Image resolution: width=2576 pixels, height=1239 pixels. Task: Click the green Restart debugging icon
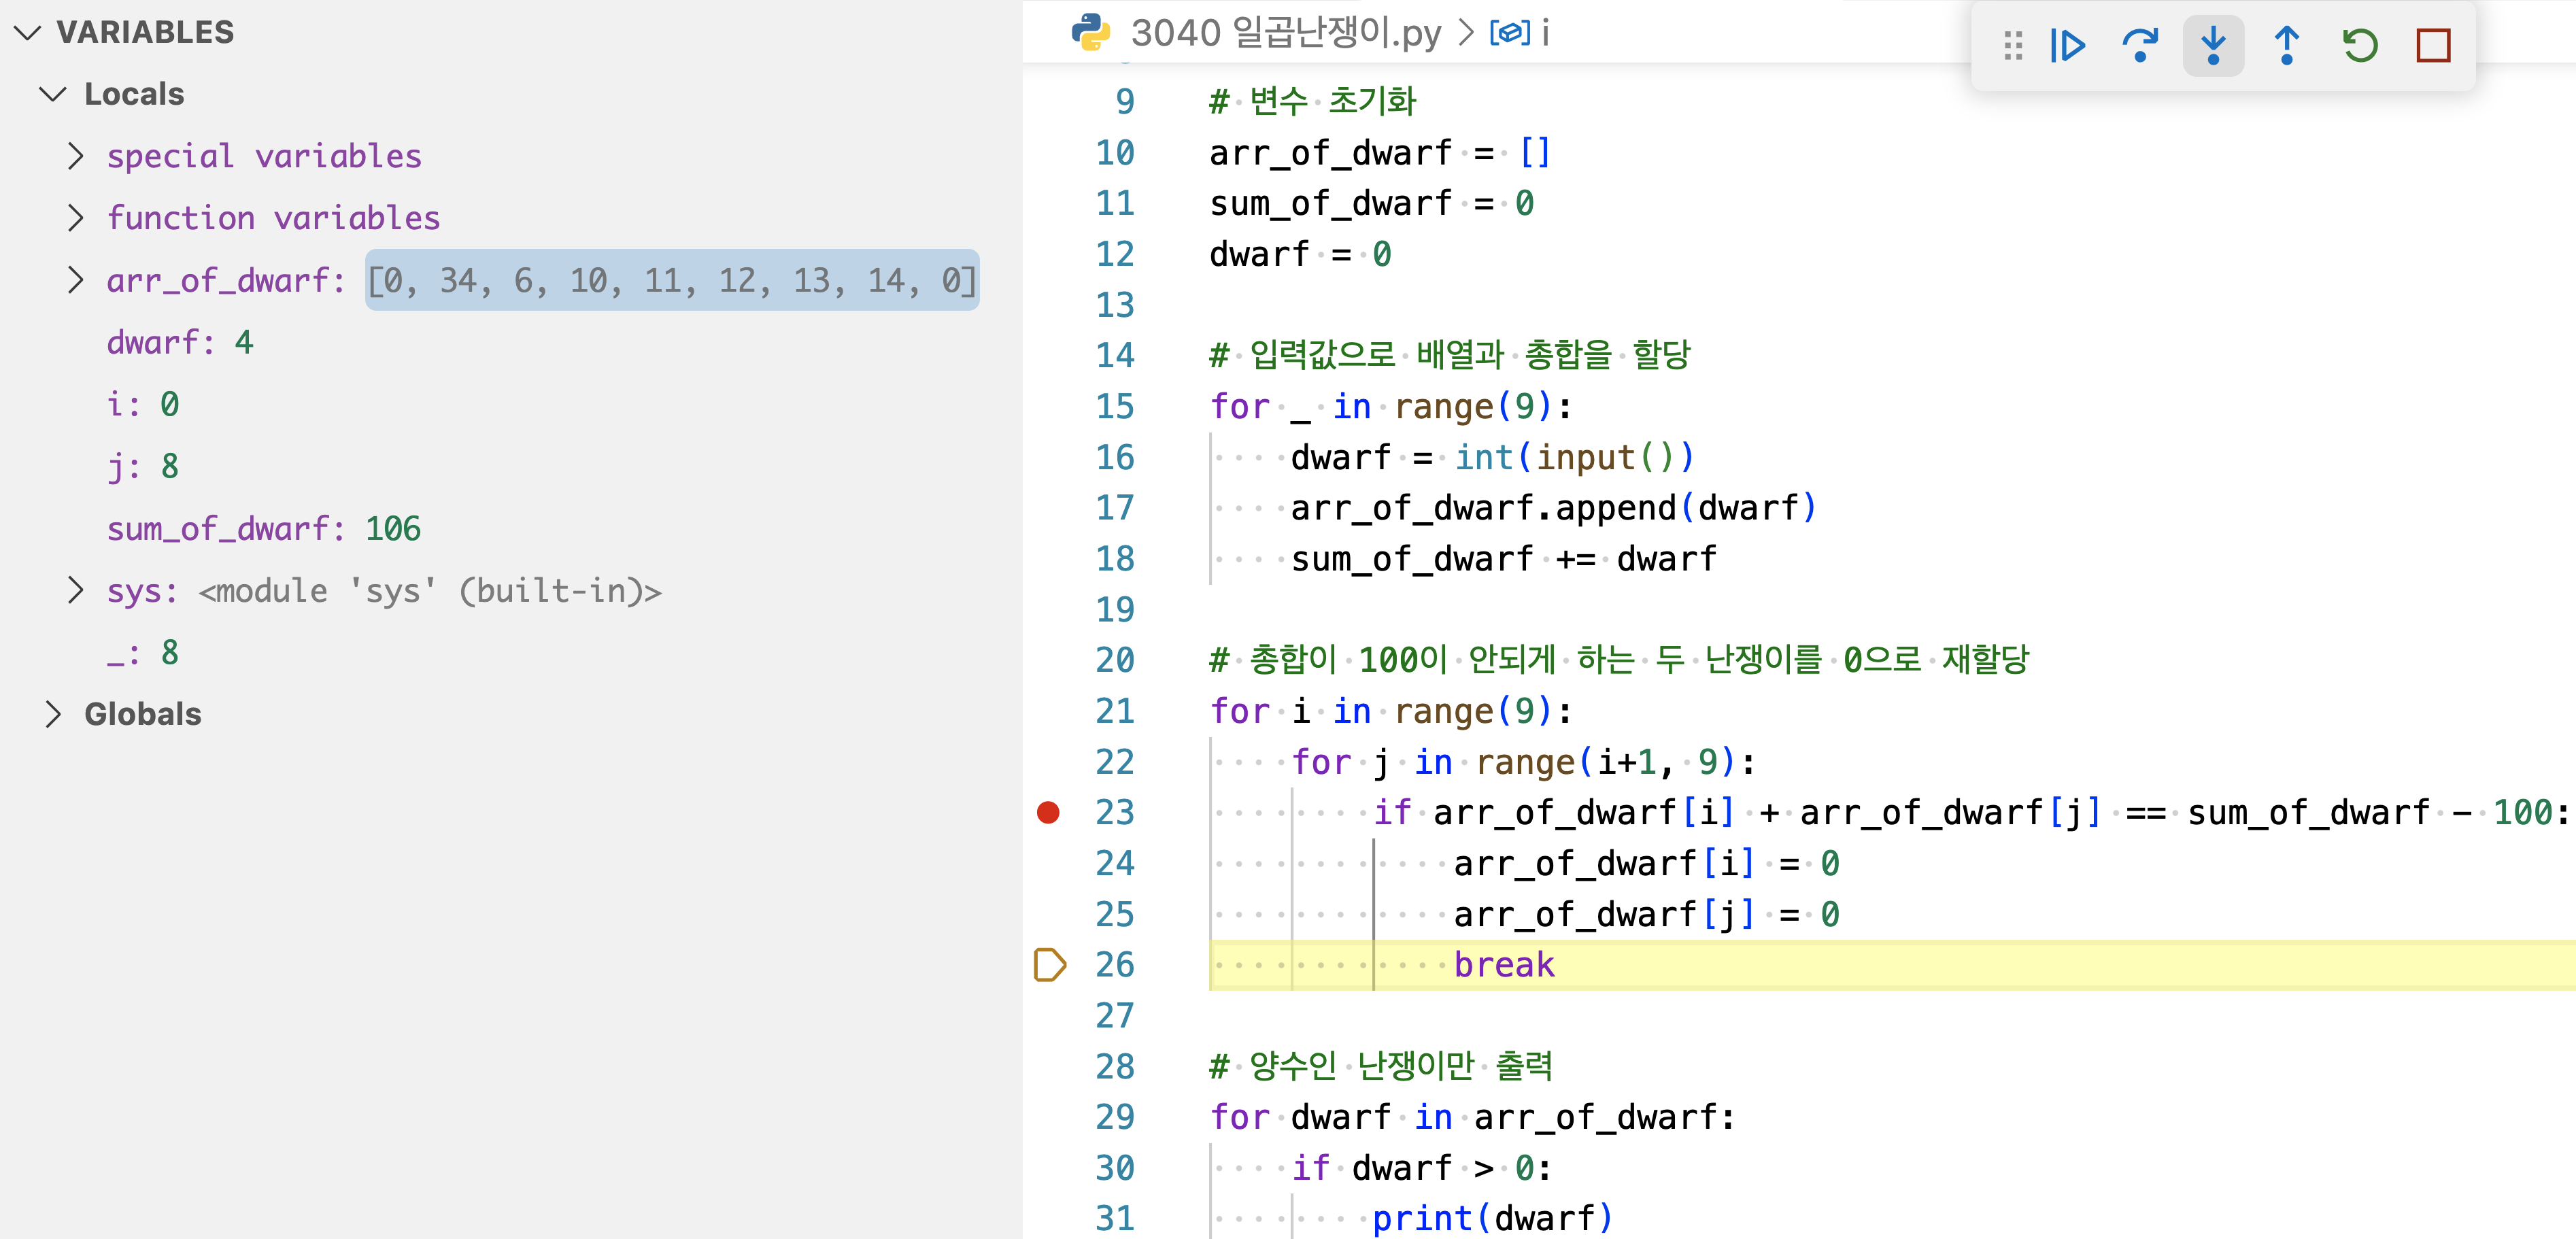tap(2360, 45)
